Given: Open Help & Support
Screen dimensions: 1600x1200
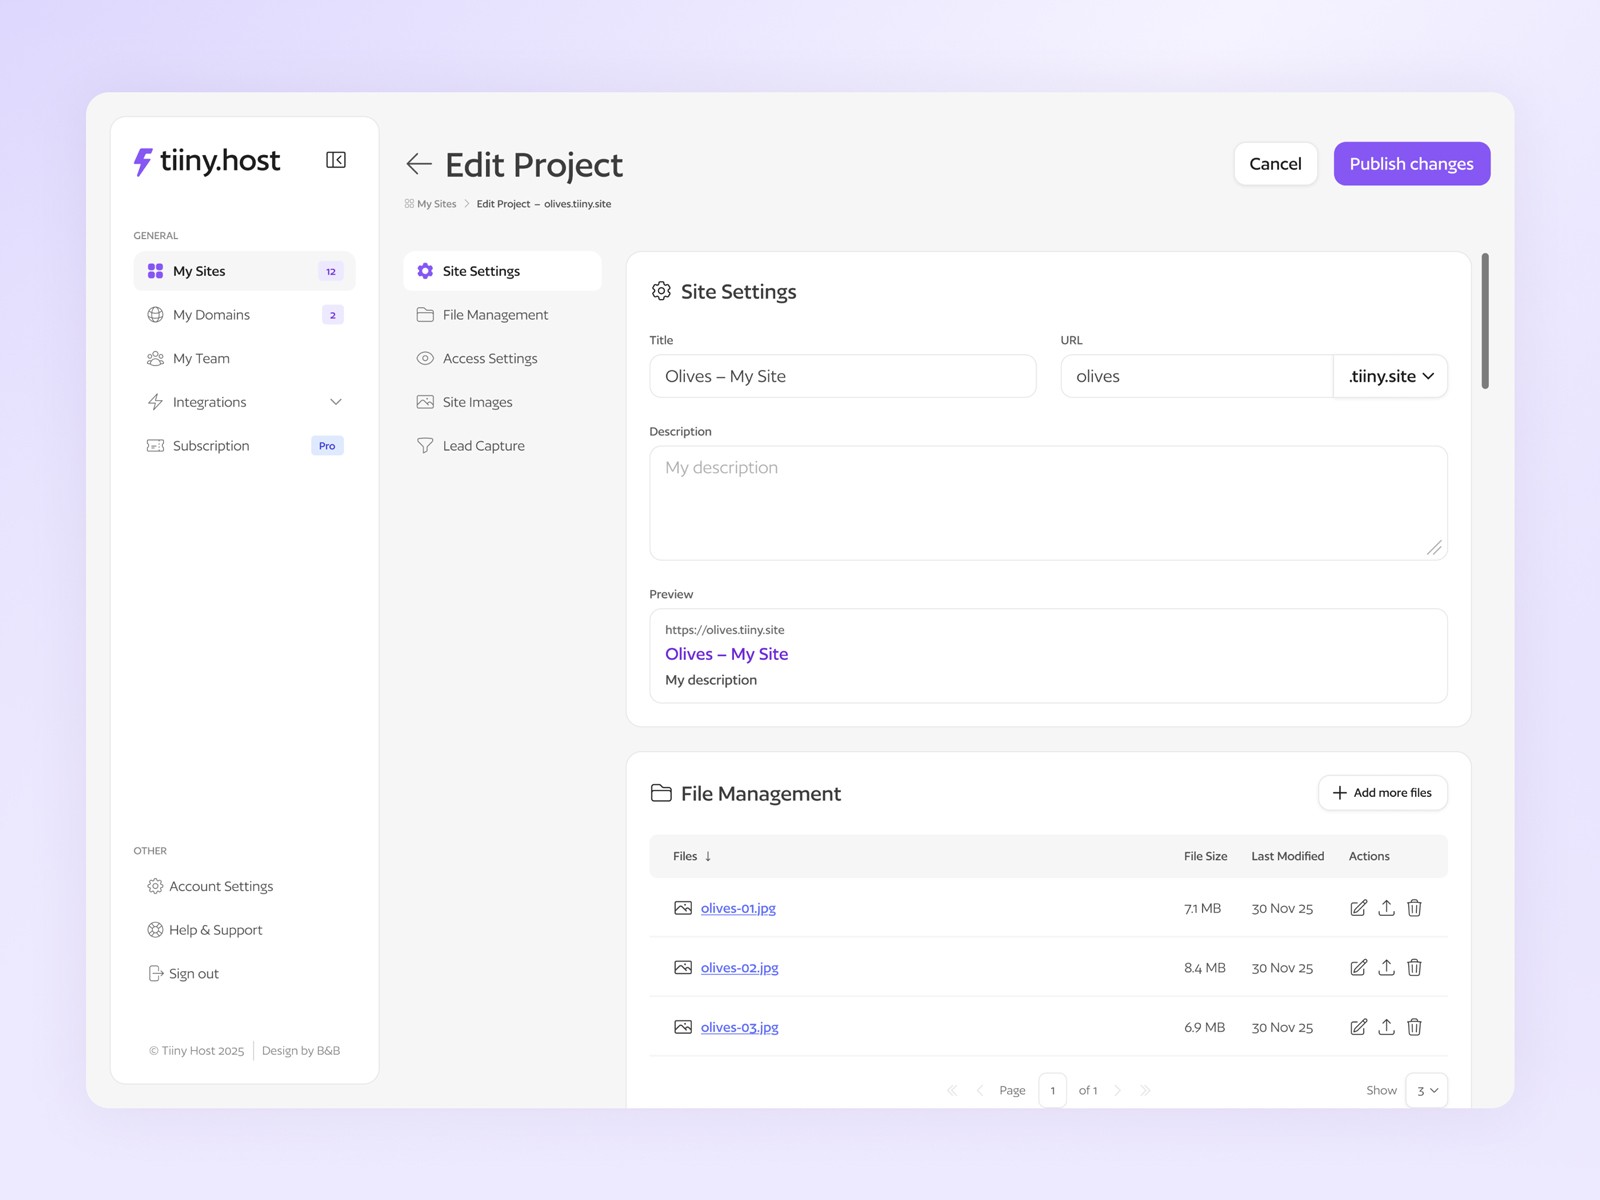Looking at the screenshot, I should click(x=215, y=930).
